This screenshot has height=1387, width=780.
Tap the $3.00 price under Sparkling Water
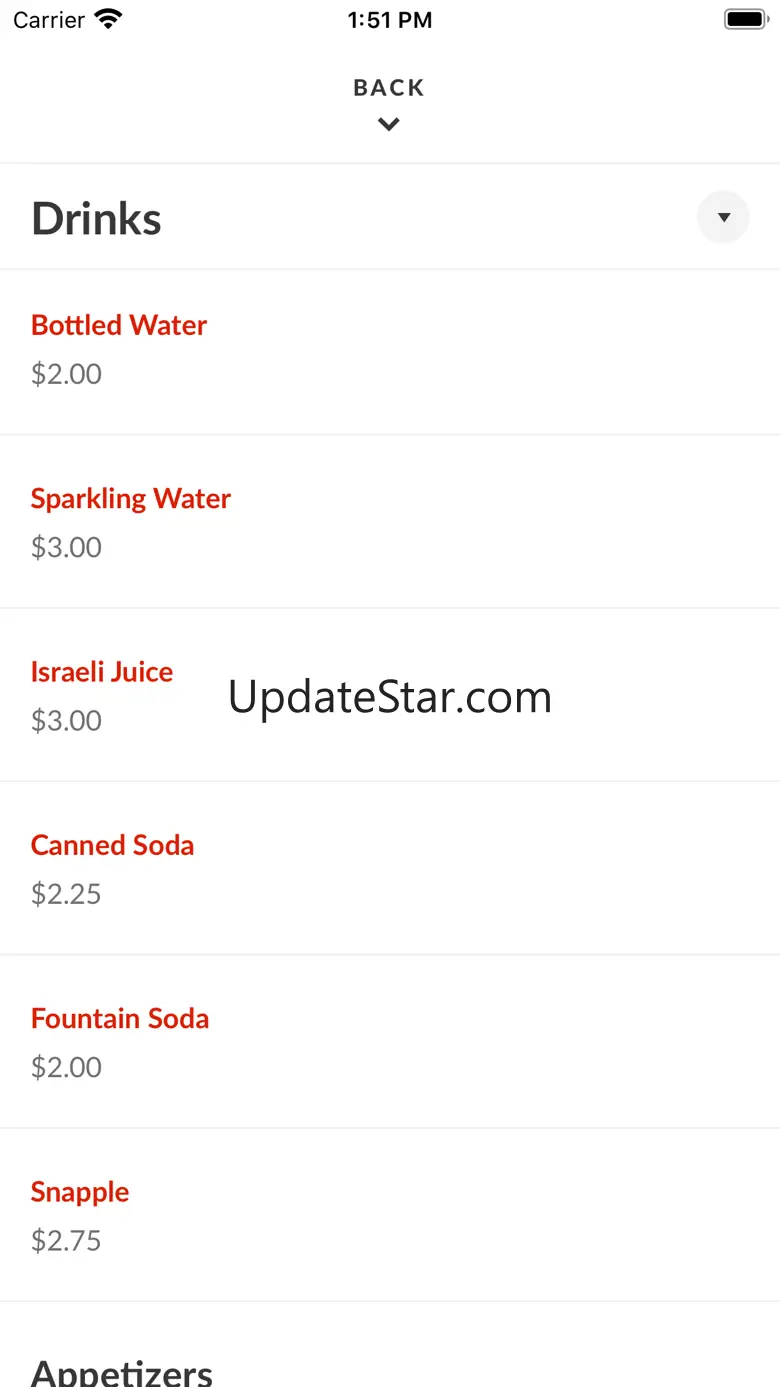tap(66, 547)
